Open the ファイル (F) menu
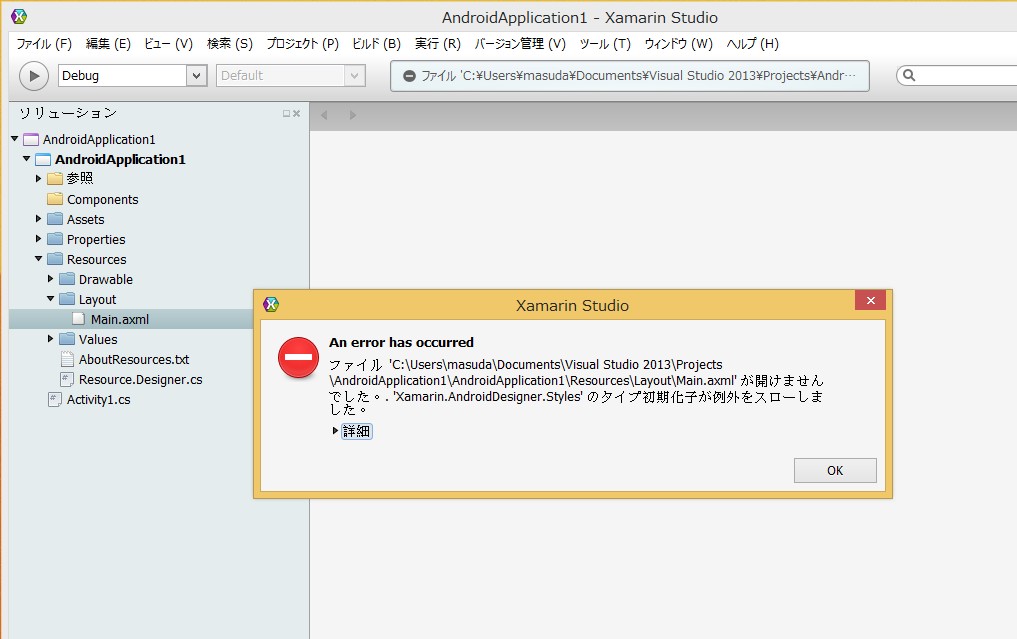 (44, 44)
